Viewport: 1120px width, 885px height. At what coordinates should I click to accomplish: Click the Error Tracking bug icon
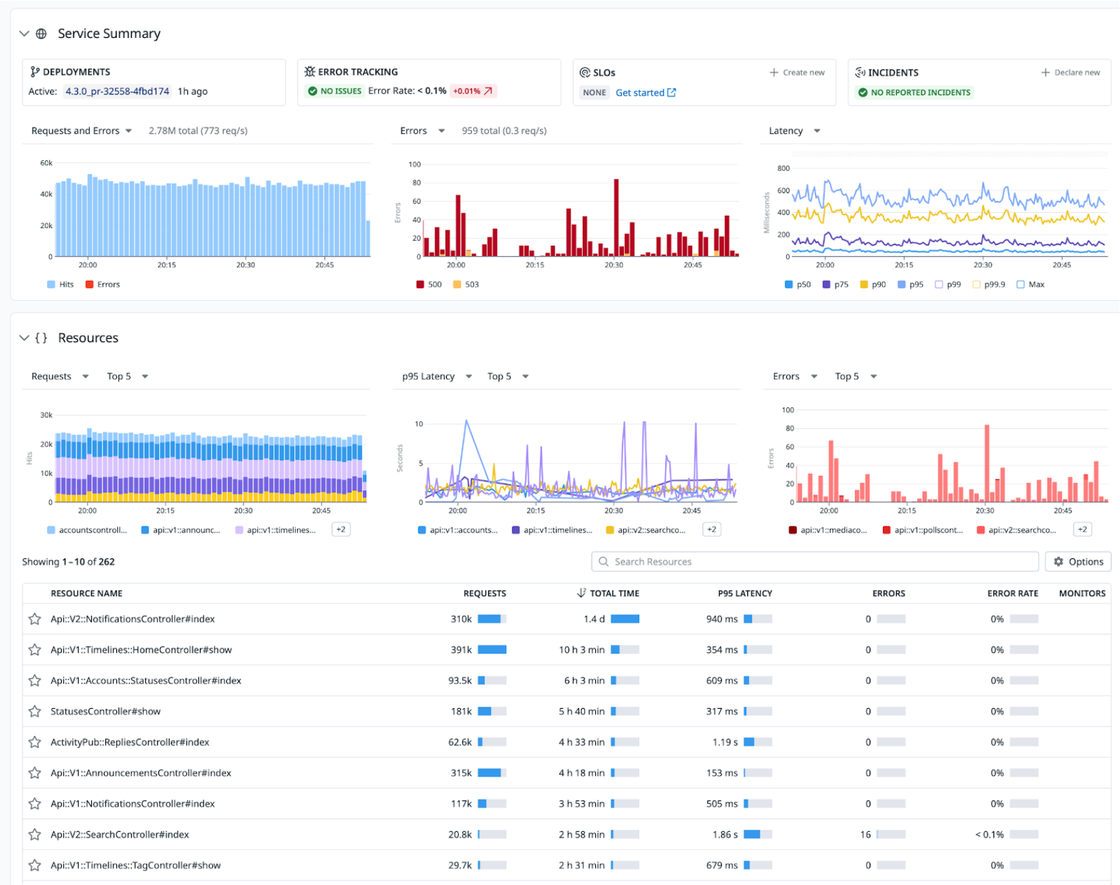[x=310, y=71]
